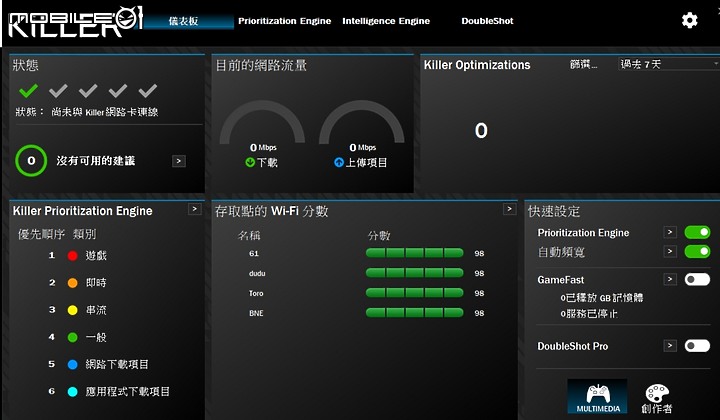Click the 0 Mbps value above 上傳項目
This screenshot has height=420, width=720.
pos(363,147)
